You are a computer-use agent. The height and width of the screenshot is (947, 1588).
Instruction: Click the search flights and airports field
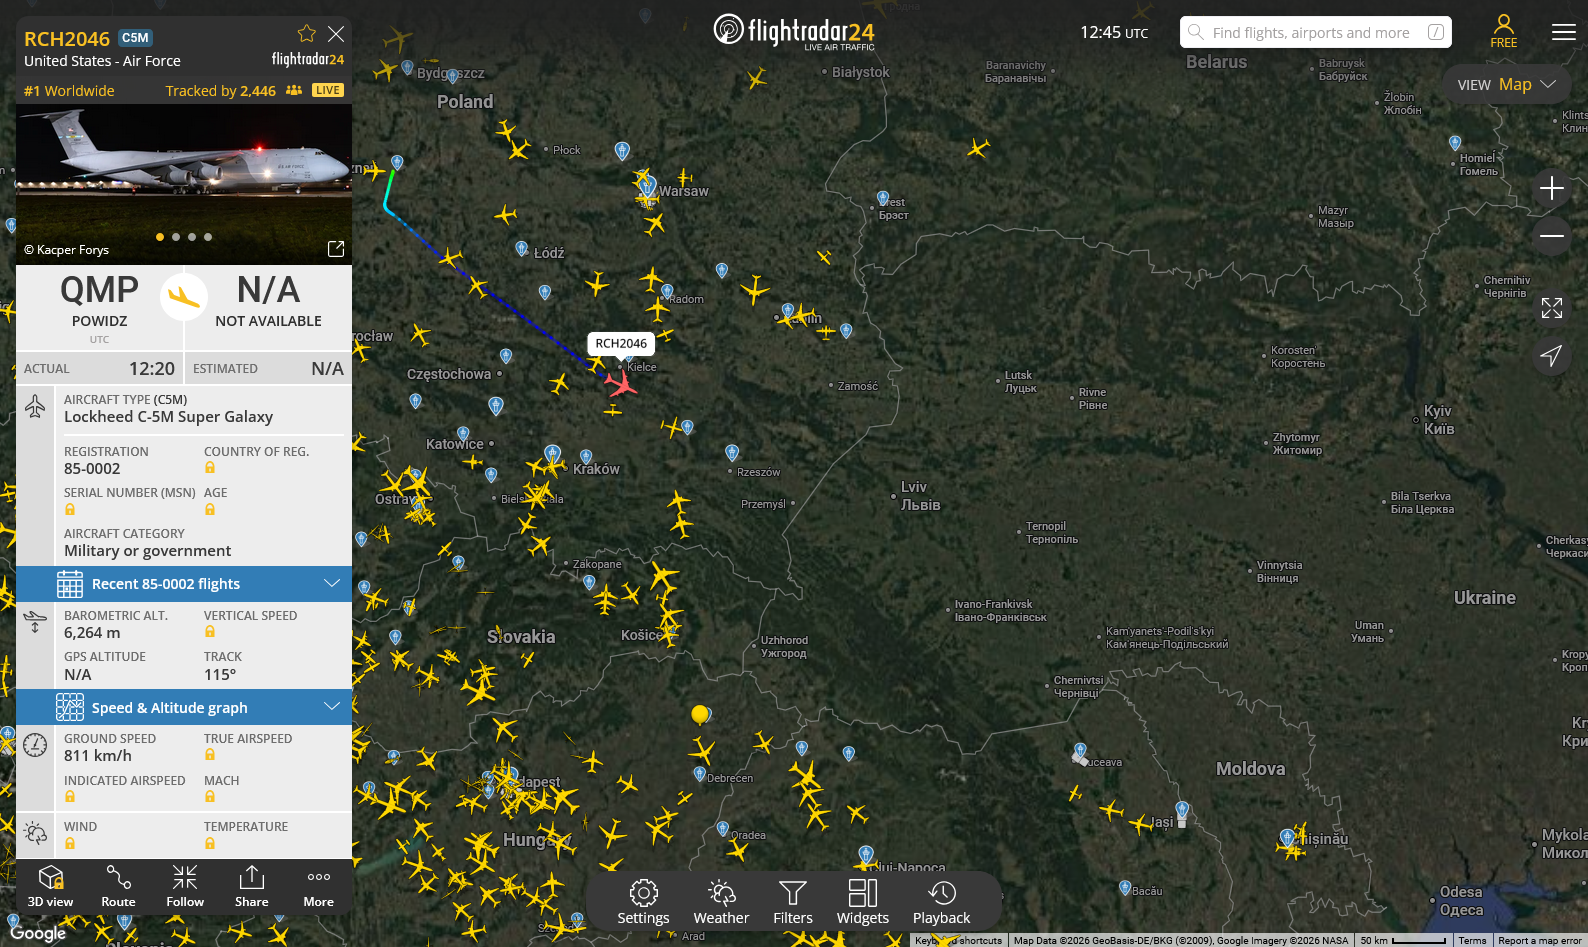pyautogui.click(x=1316, y=32)
